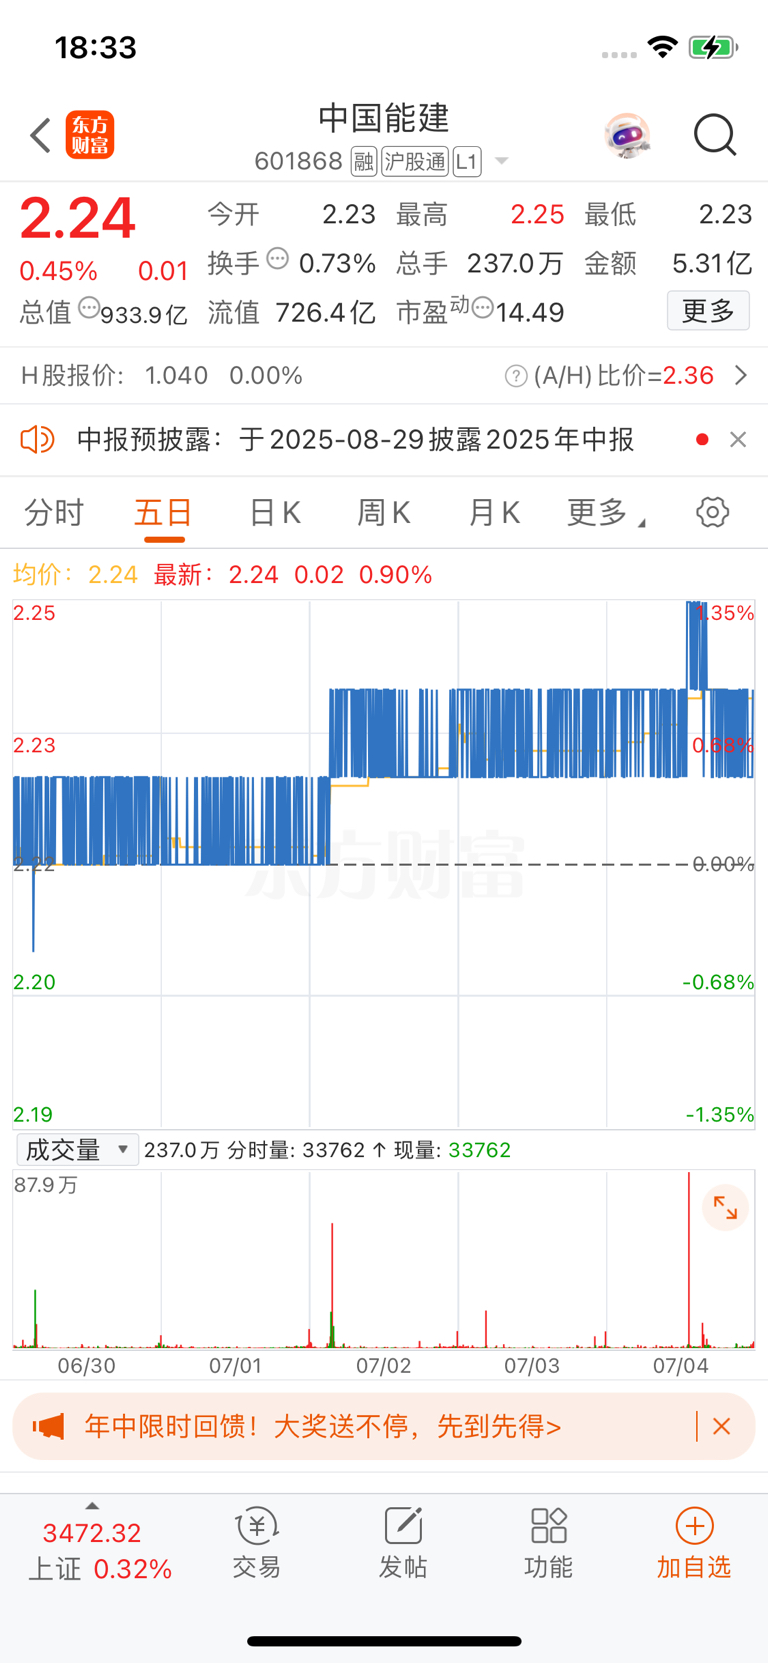Open the 成交量 indicator dropdown
768x1663 pixels.
[x=77, y=1150]
